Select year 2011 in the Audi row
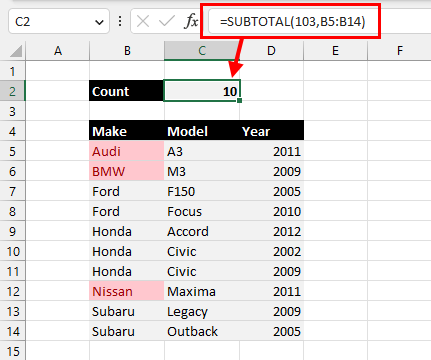Screen dimensions: 431x360 coord(271,151)
